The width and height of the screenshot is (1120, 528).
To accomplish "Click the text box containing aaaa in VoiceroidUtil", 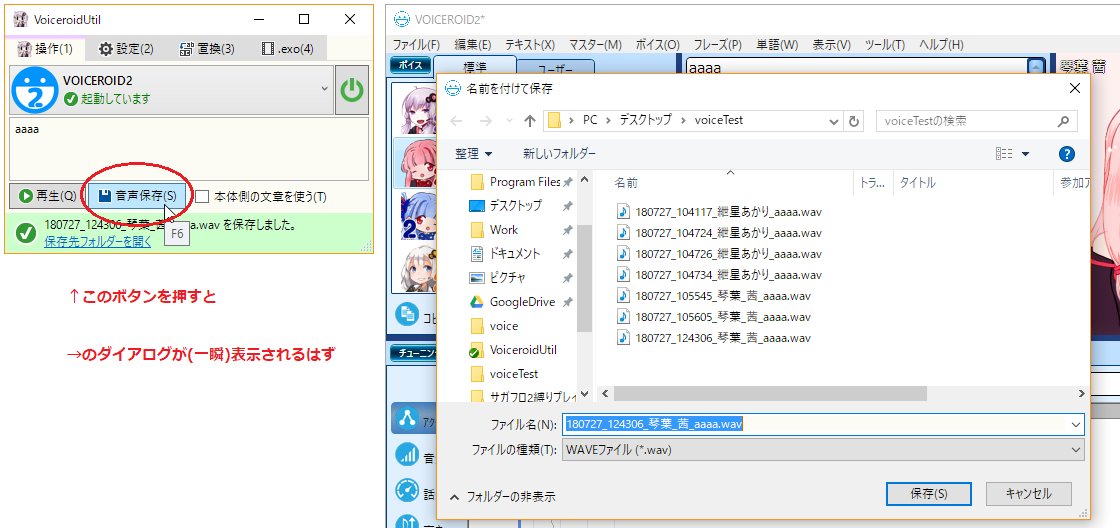I will point(189,149).
